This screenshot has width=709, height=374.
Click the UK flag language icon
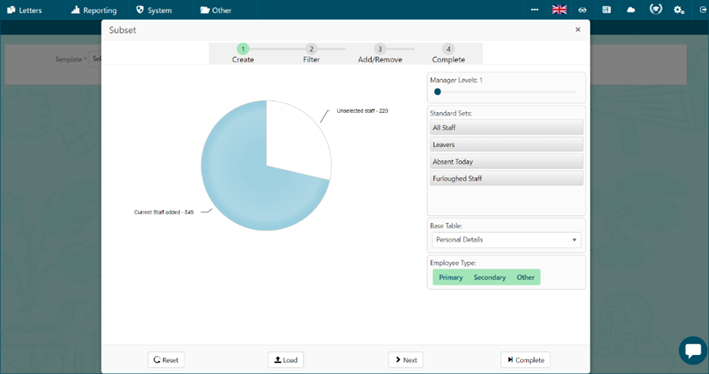(x=559, y=9)
